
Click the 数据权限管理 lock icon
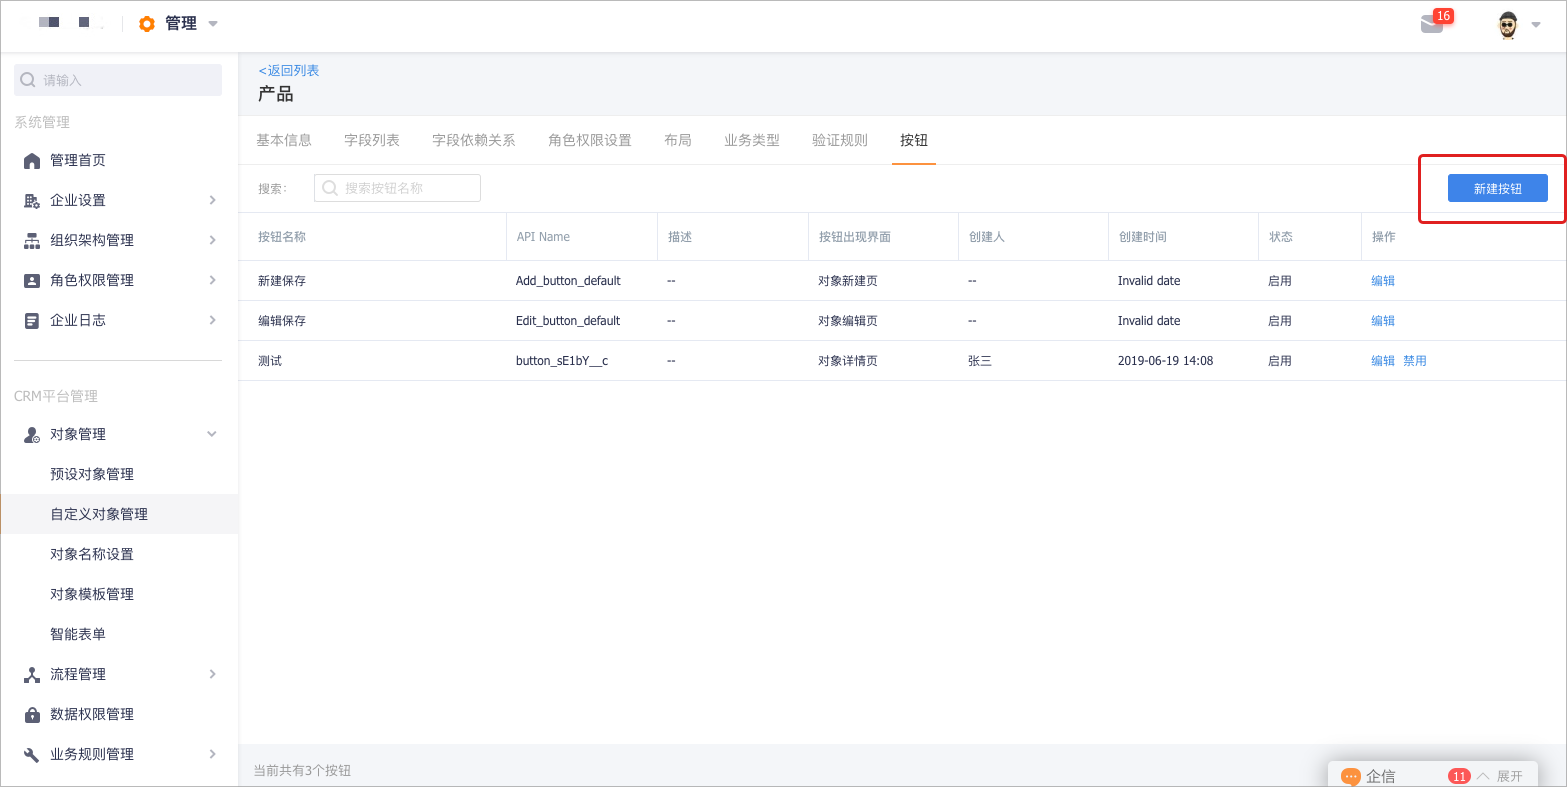point(32,715)
